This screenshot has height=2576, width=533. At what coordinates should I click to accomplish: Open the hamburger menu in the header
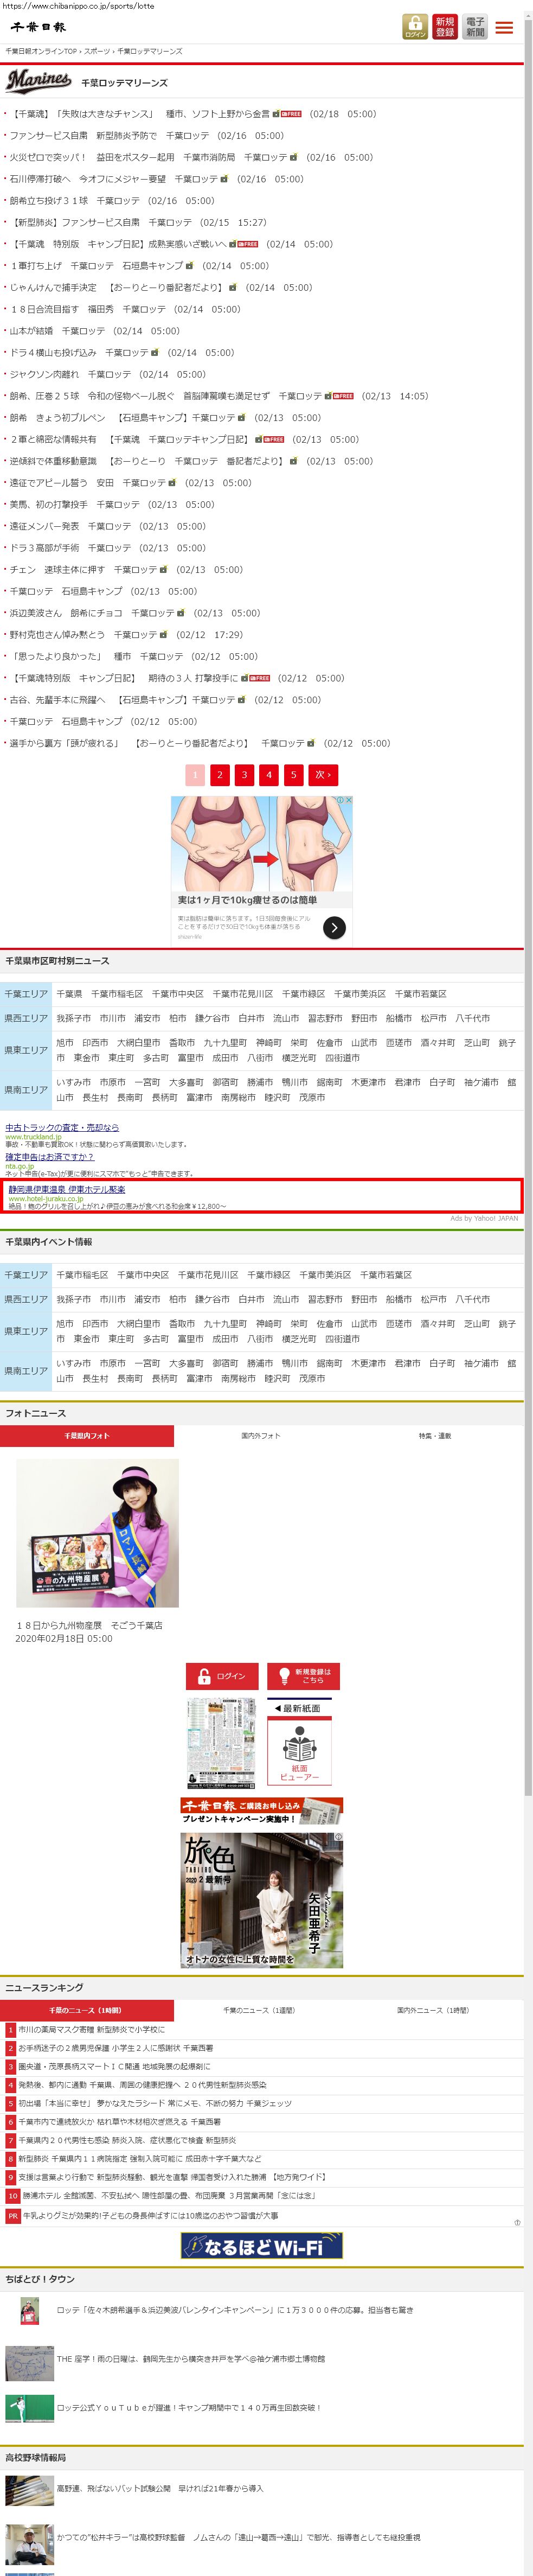coord(505,28)
